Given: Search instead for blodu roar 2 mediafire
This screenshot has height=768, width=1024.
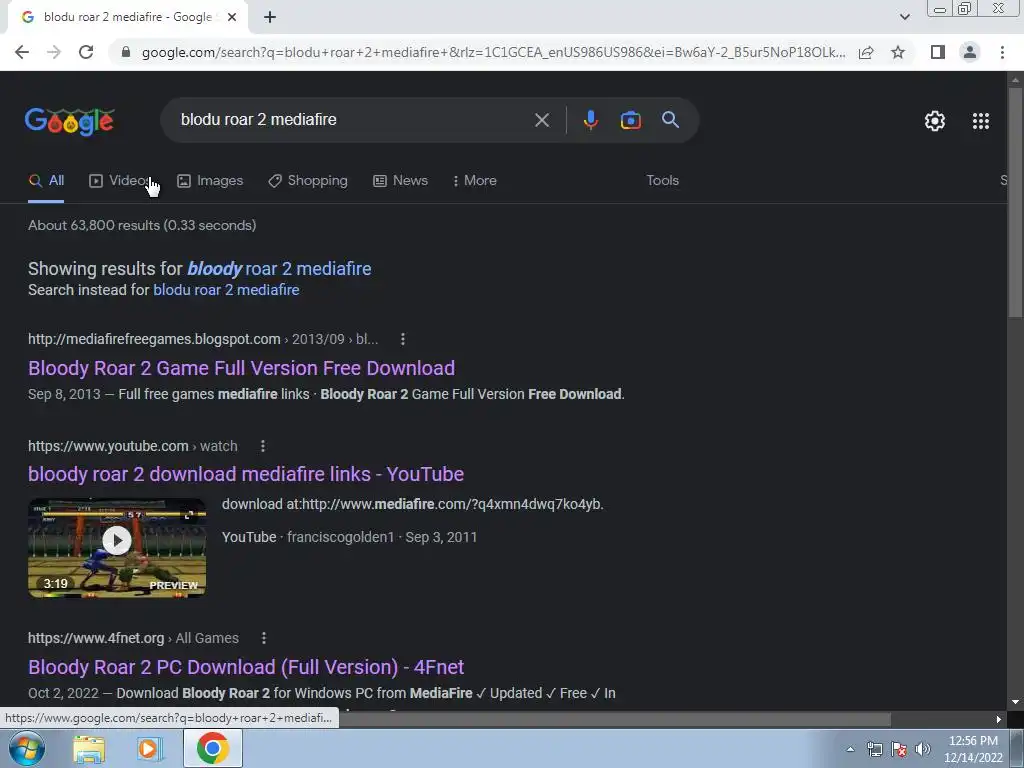Looking at the screenshot, I should click(x=226, y=290).
